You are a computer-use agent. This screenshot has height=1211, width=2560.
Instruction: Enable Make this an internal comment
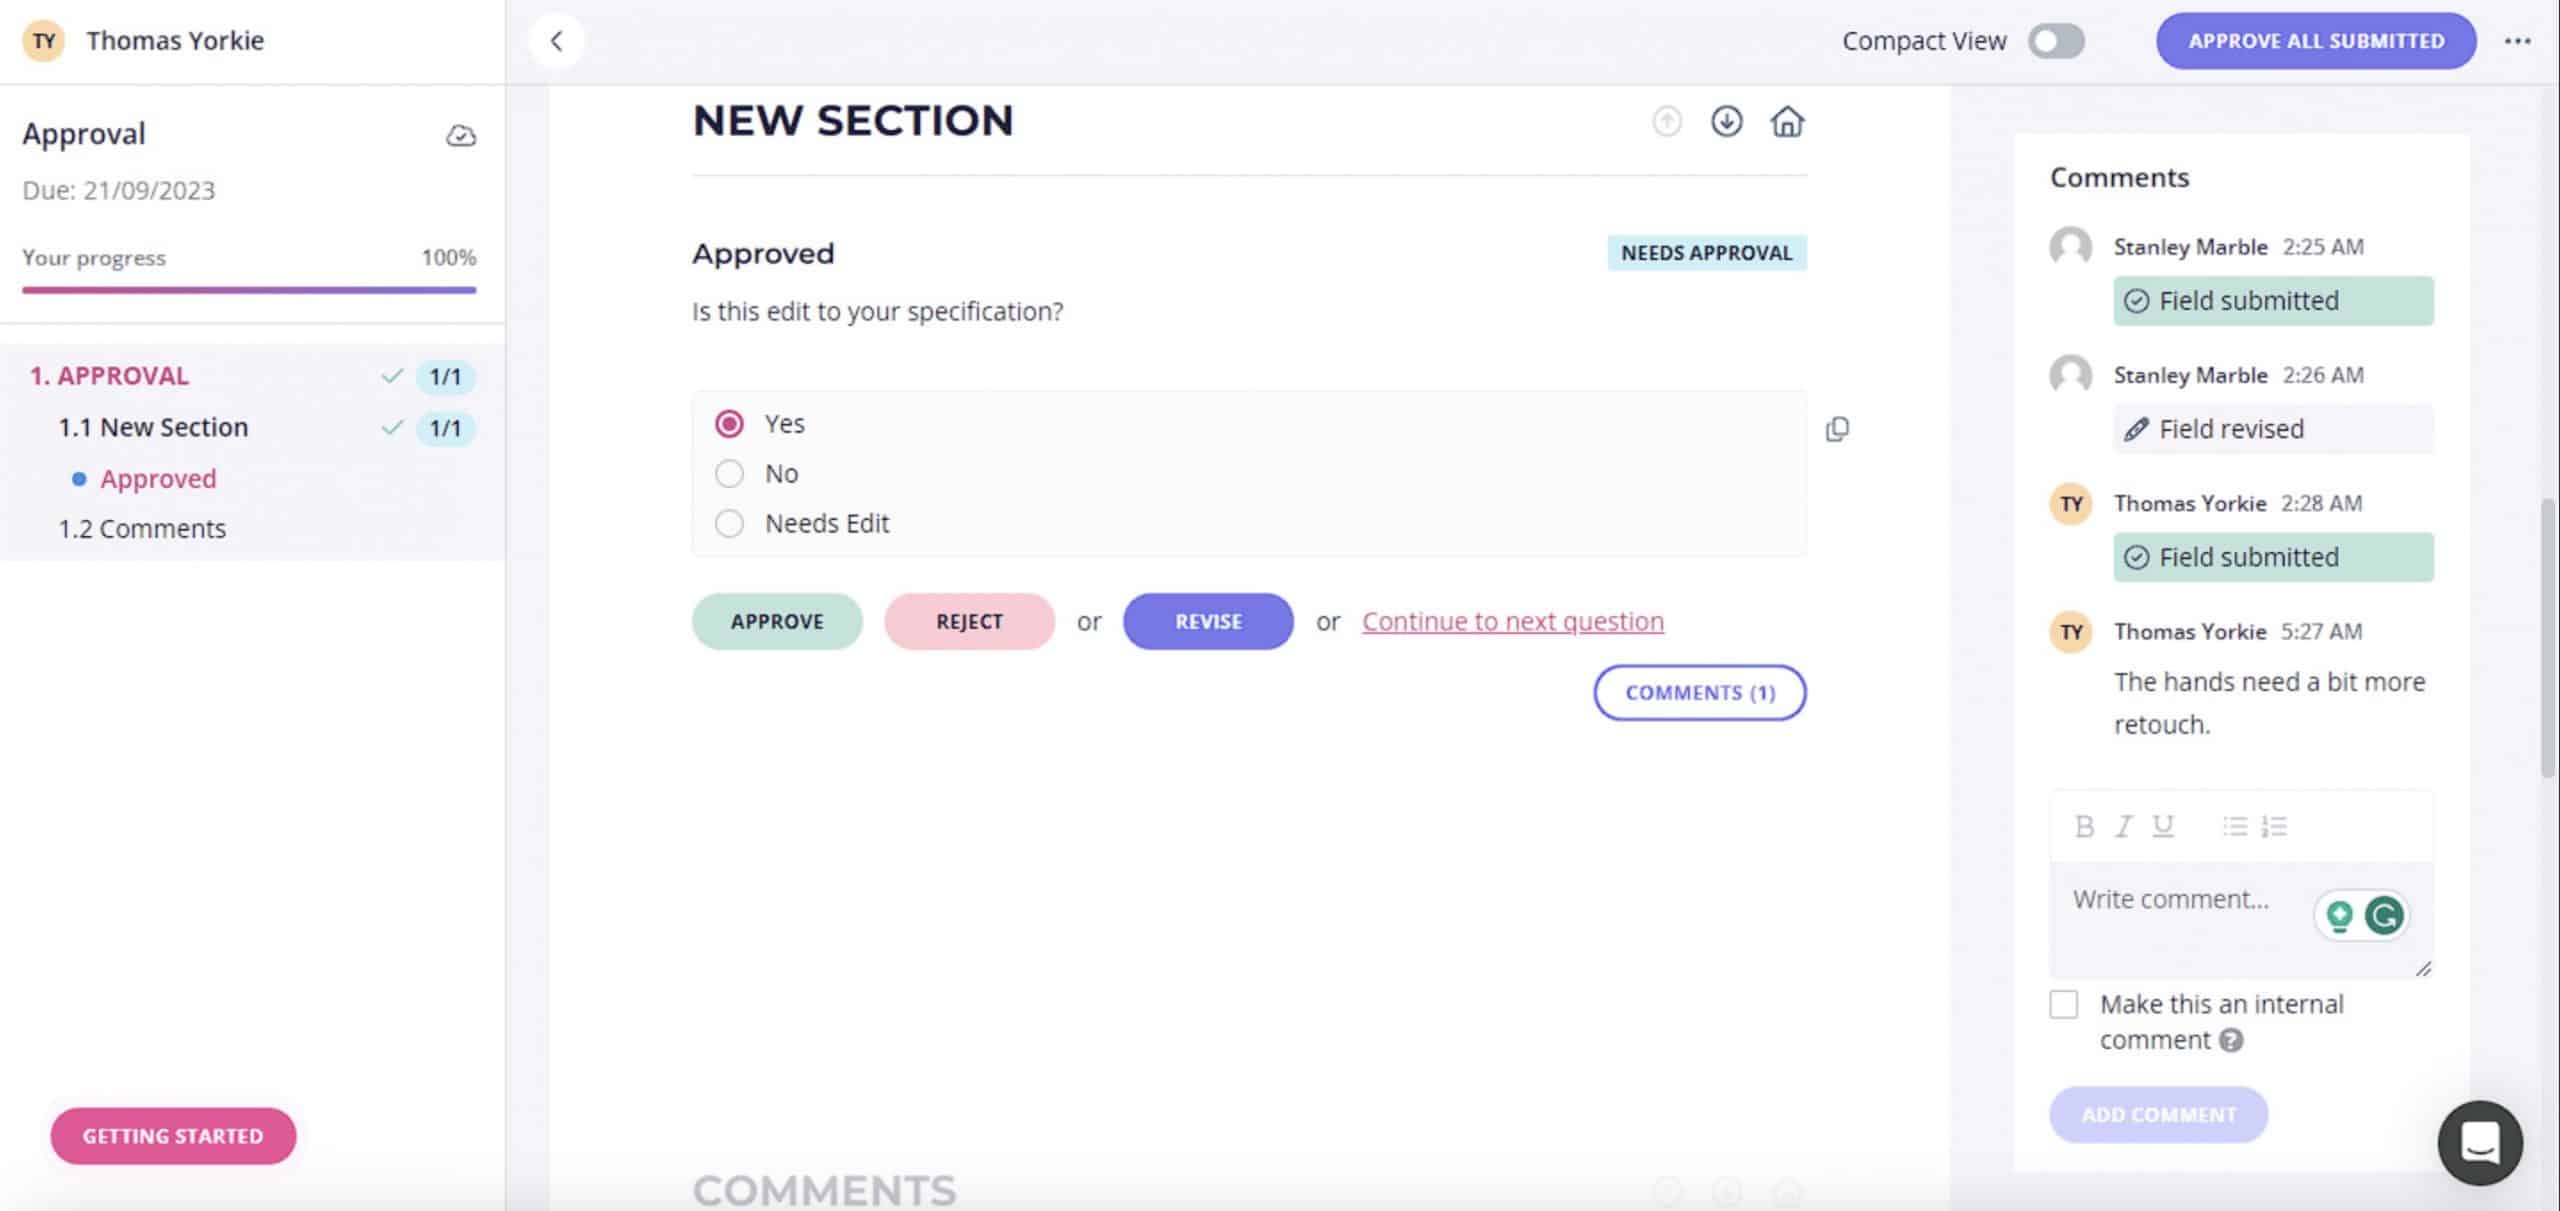coord(2064,1002)
